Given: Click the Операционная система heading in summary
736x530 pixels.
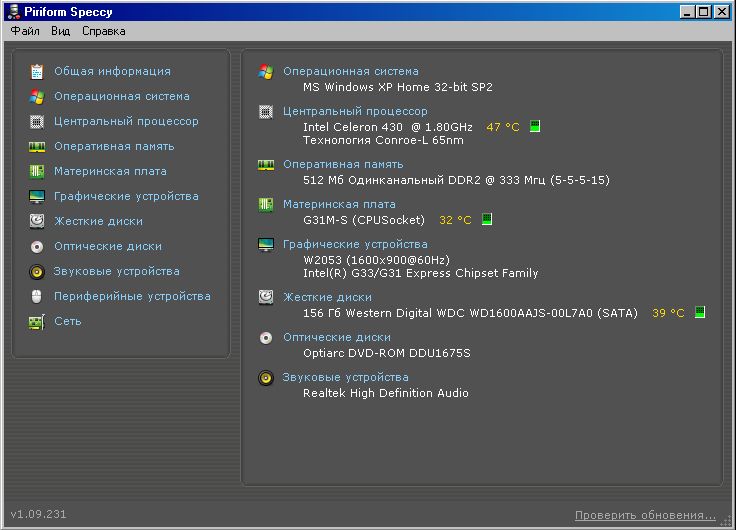Looking at the screenshot, I should (351, 71).
